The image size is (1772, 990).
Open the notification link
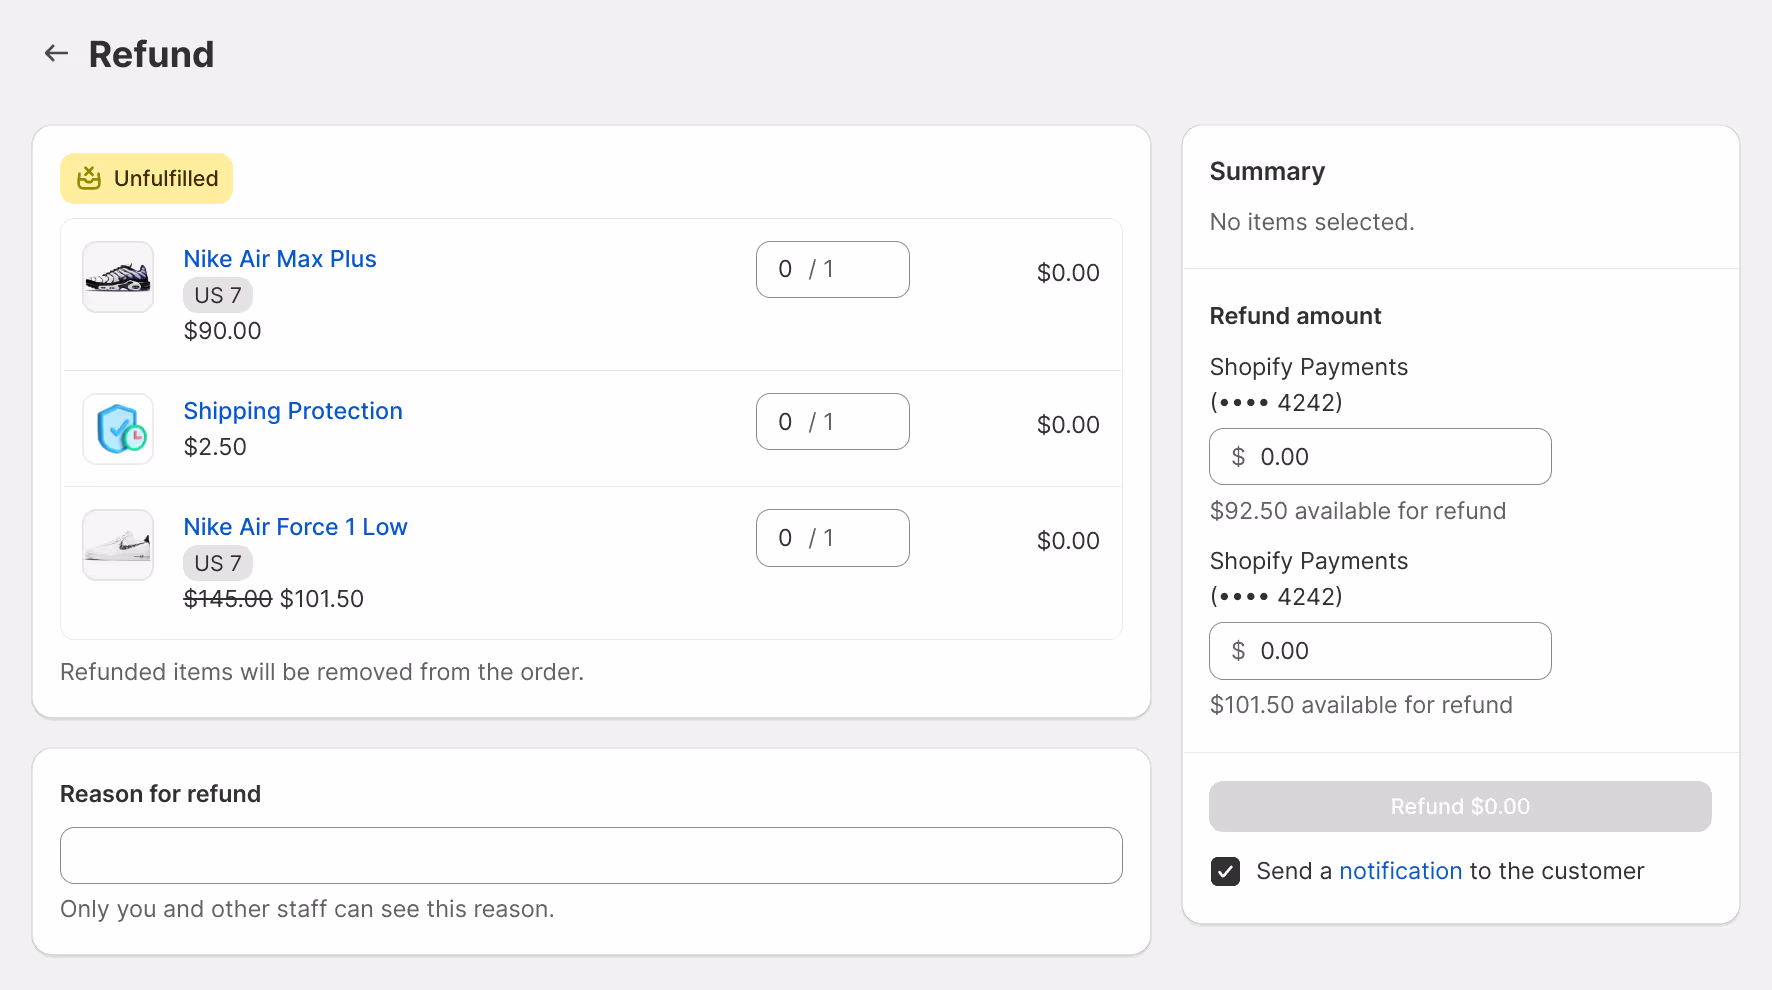tap(1400, 871)
